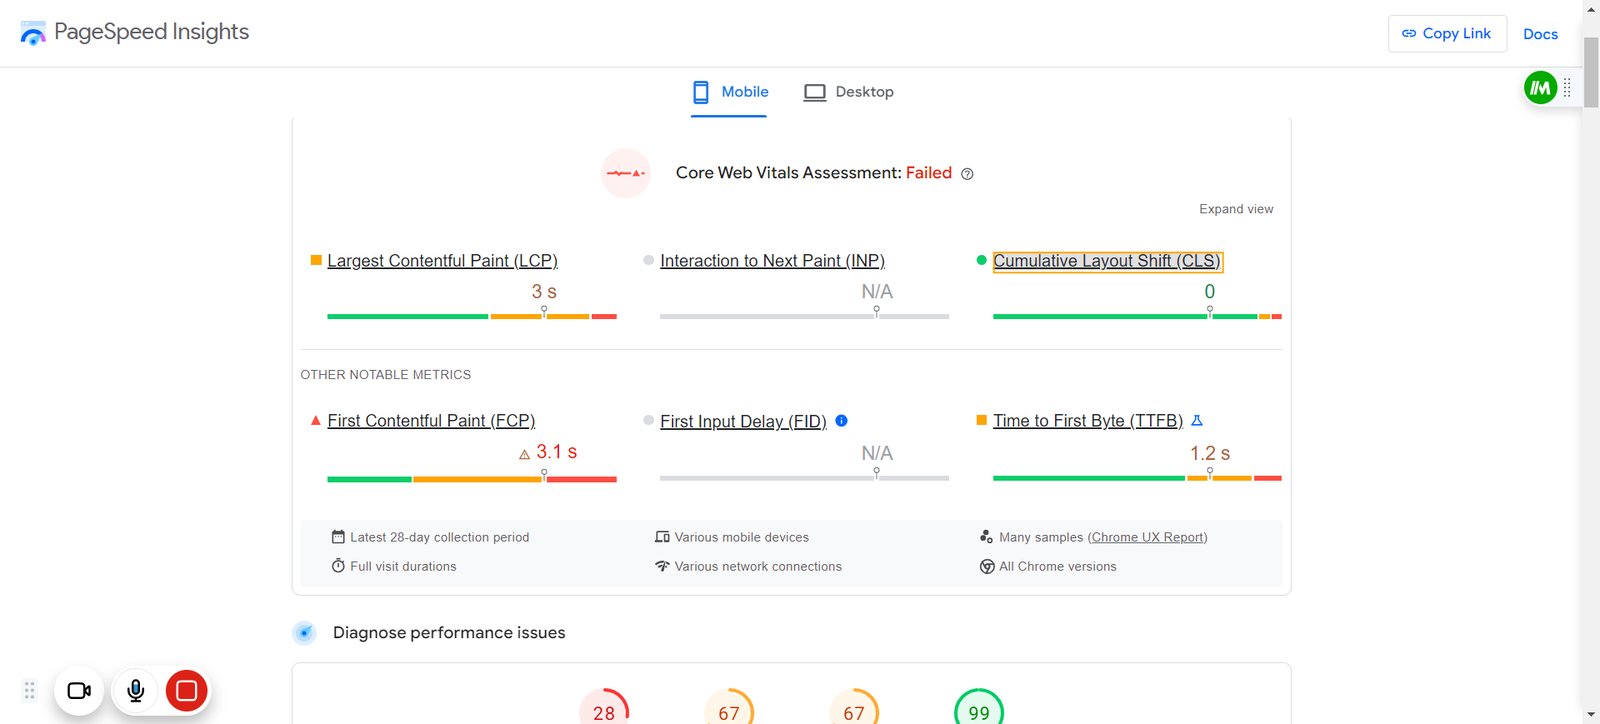Click the TTFB experimental flask icon

coord(1197,421)
